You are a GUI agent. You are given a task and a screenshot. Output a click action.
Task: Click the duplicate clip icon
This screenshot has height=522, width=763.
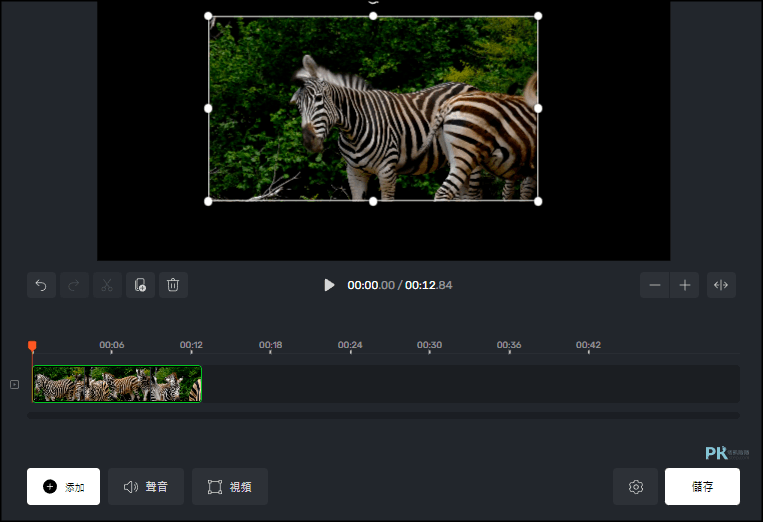[140, 285]
